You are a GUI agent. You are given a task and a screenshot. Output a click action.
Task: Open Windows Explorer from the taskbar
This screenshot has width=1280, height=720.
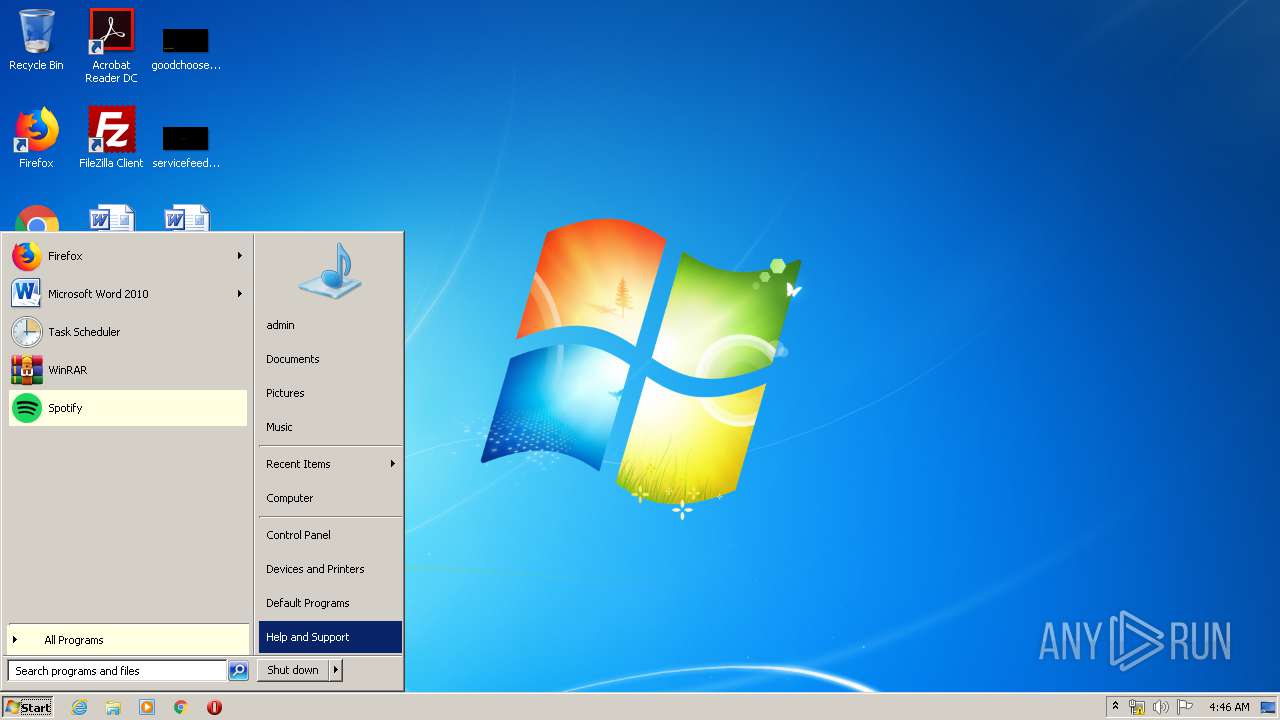pos(113,707)
